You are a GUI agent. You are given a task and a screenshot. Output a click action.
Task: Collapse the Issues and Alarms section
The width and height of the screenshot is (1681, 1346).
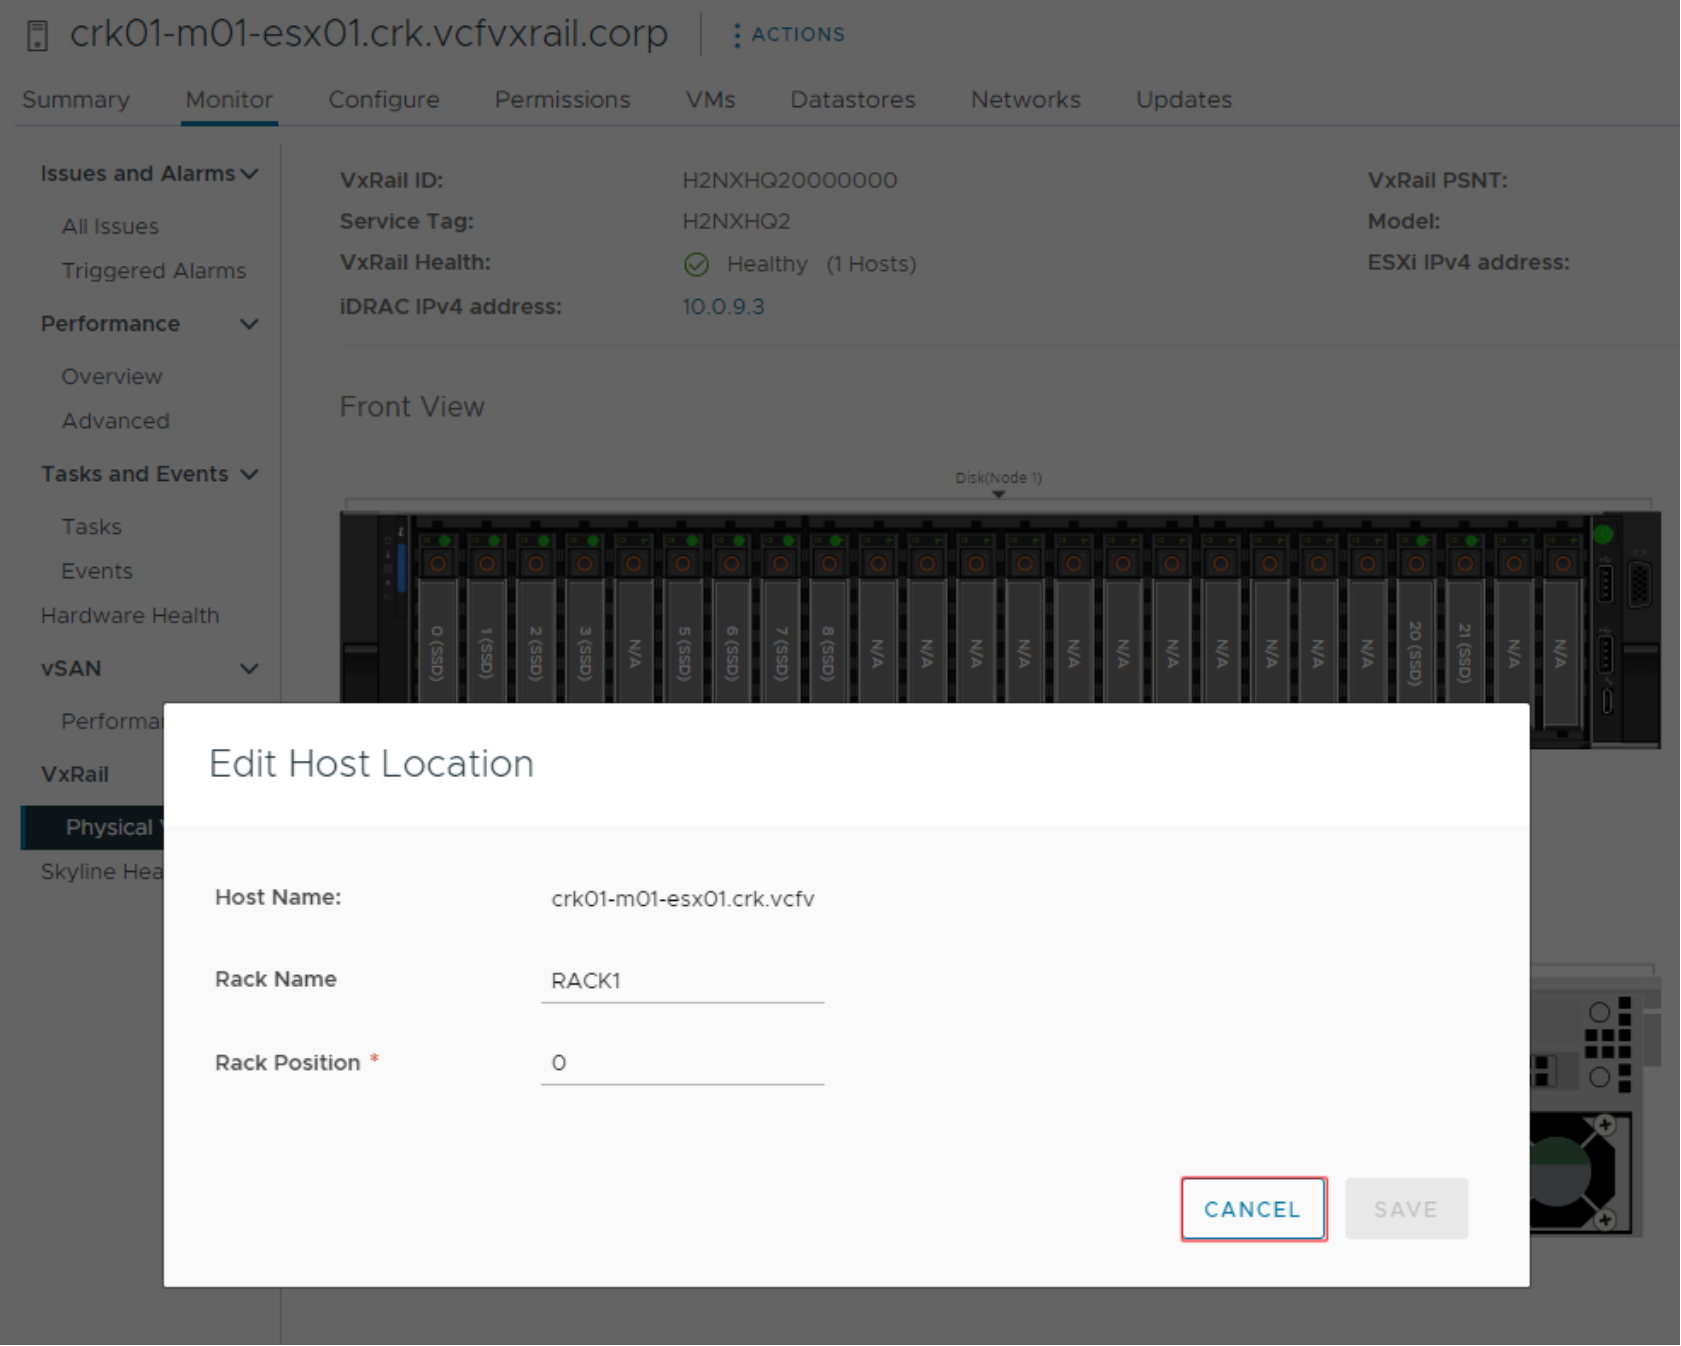point(249,174)
